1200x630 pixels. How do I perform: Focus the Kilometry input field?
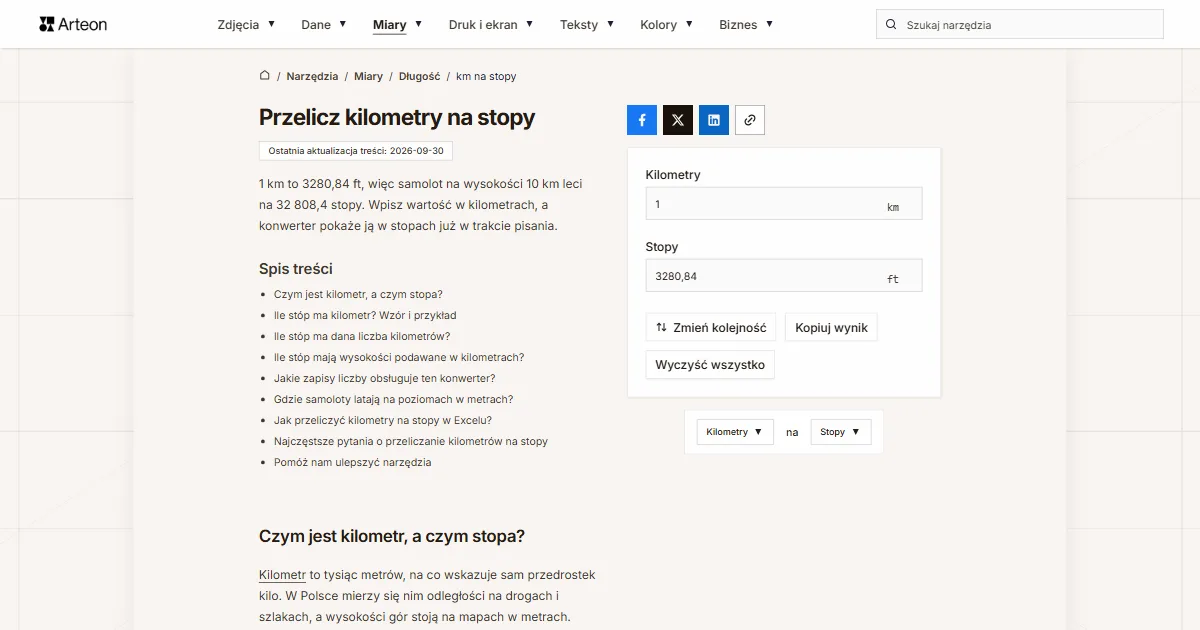pos(784,204)
